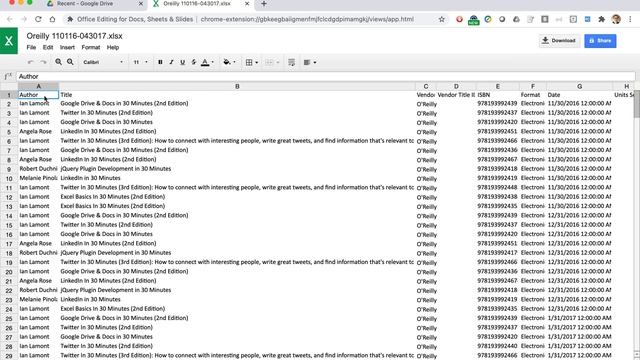Select row 5 header

tap(9, 132)
